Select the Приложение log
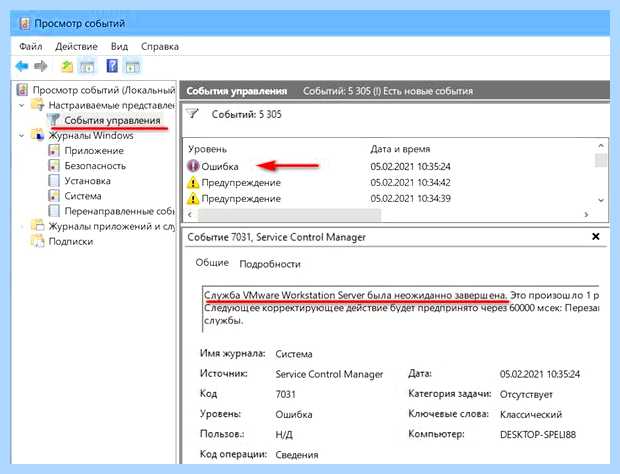Viewport: 620px width, 474px height. (x=94, y=151)
